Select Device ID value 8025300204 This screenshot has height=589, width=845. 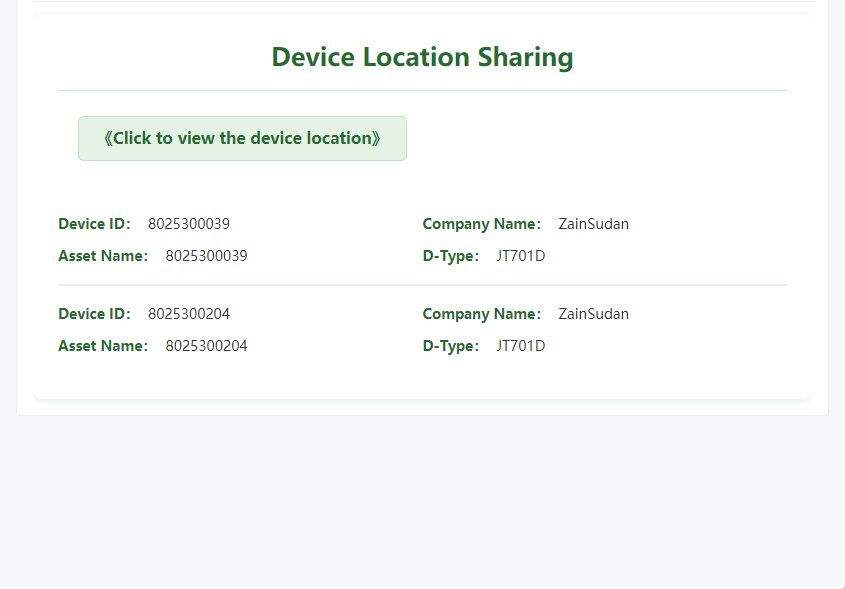pos(189,314)
